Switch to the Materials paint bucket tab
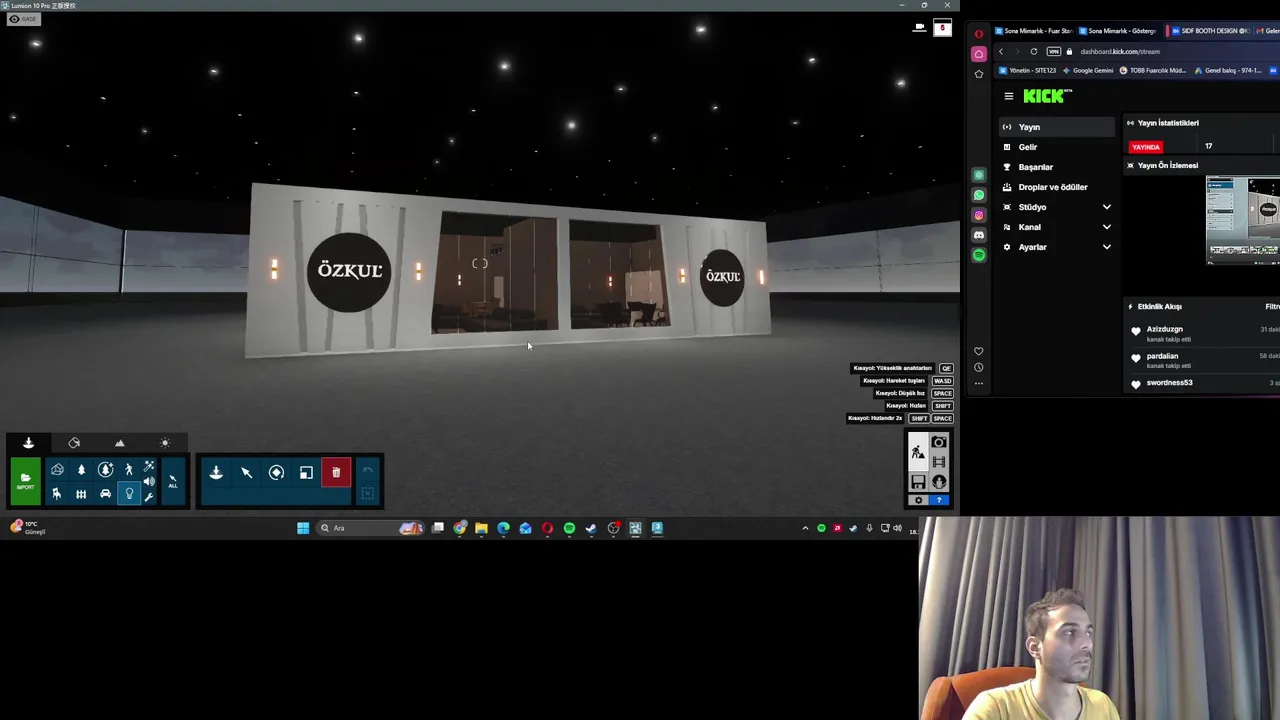Image resolution: width=1280 pixels, height=720 pixels. click(74, 443)
